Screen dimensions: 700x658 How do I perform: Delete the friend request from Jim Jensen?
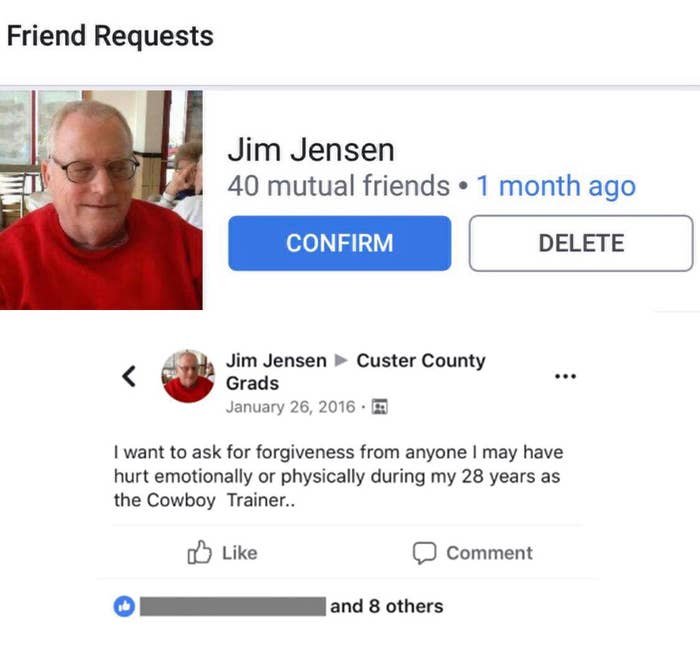(x=581, y=243)
